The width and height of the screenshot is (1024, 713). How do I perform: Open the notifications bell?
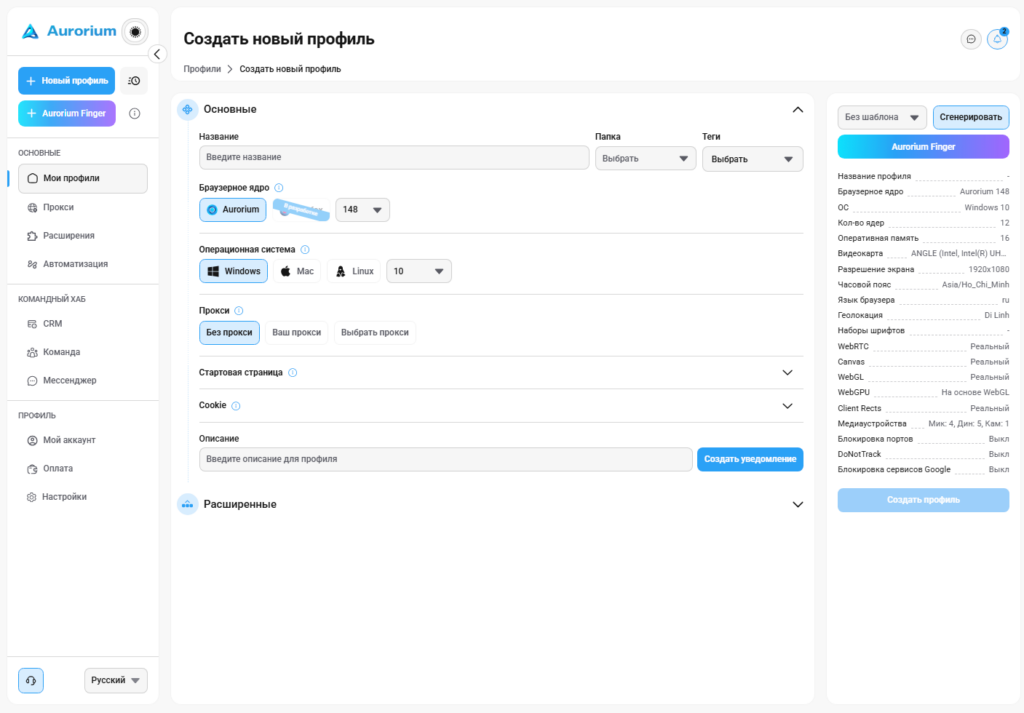pyautogui.click(x=997, y=39)
